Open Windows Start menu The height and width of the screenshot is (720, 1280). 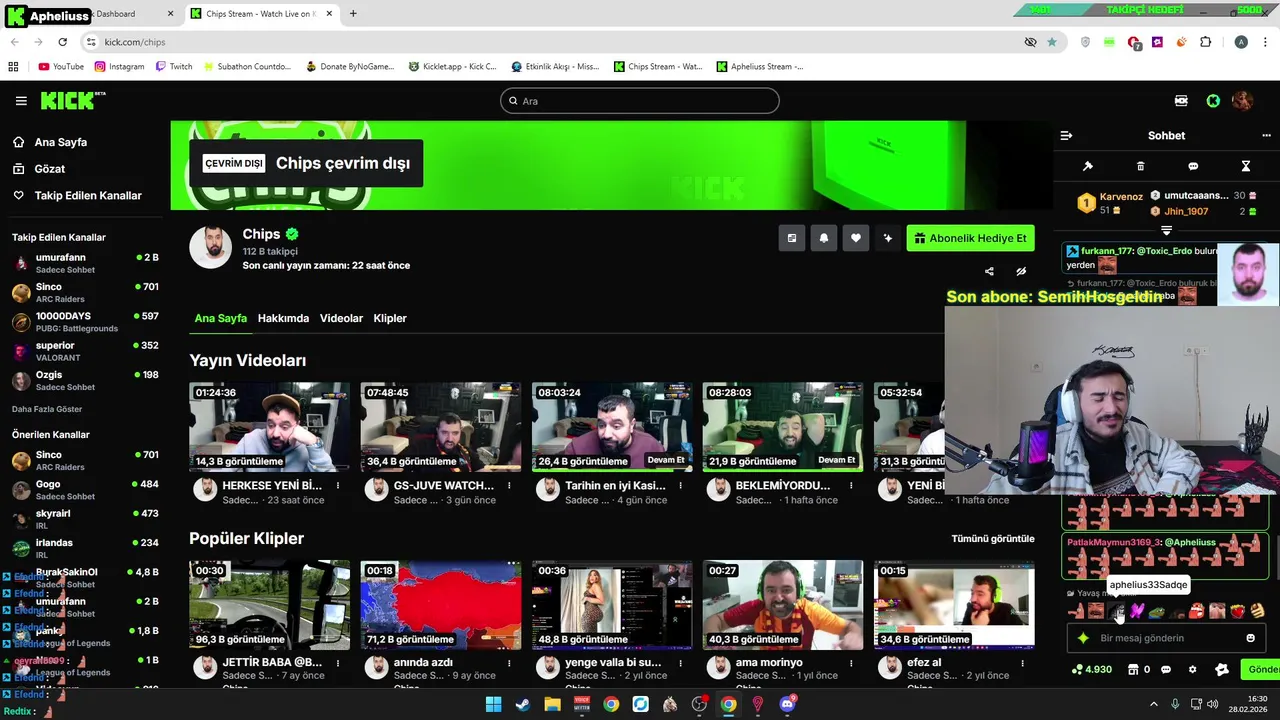[x=494, y=704]
